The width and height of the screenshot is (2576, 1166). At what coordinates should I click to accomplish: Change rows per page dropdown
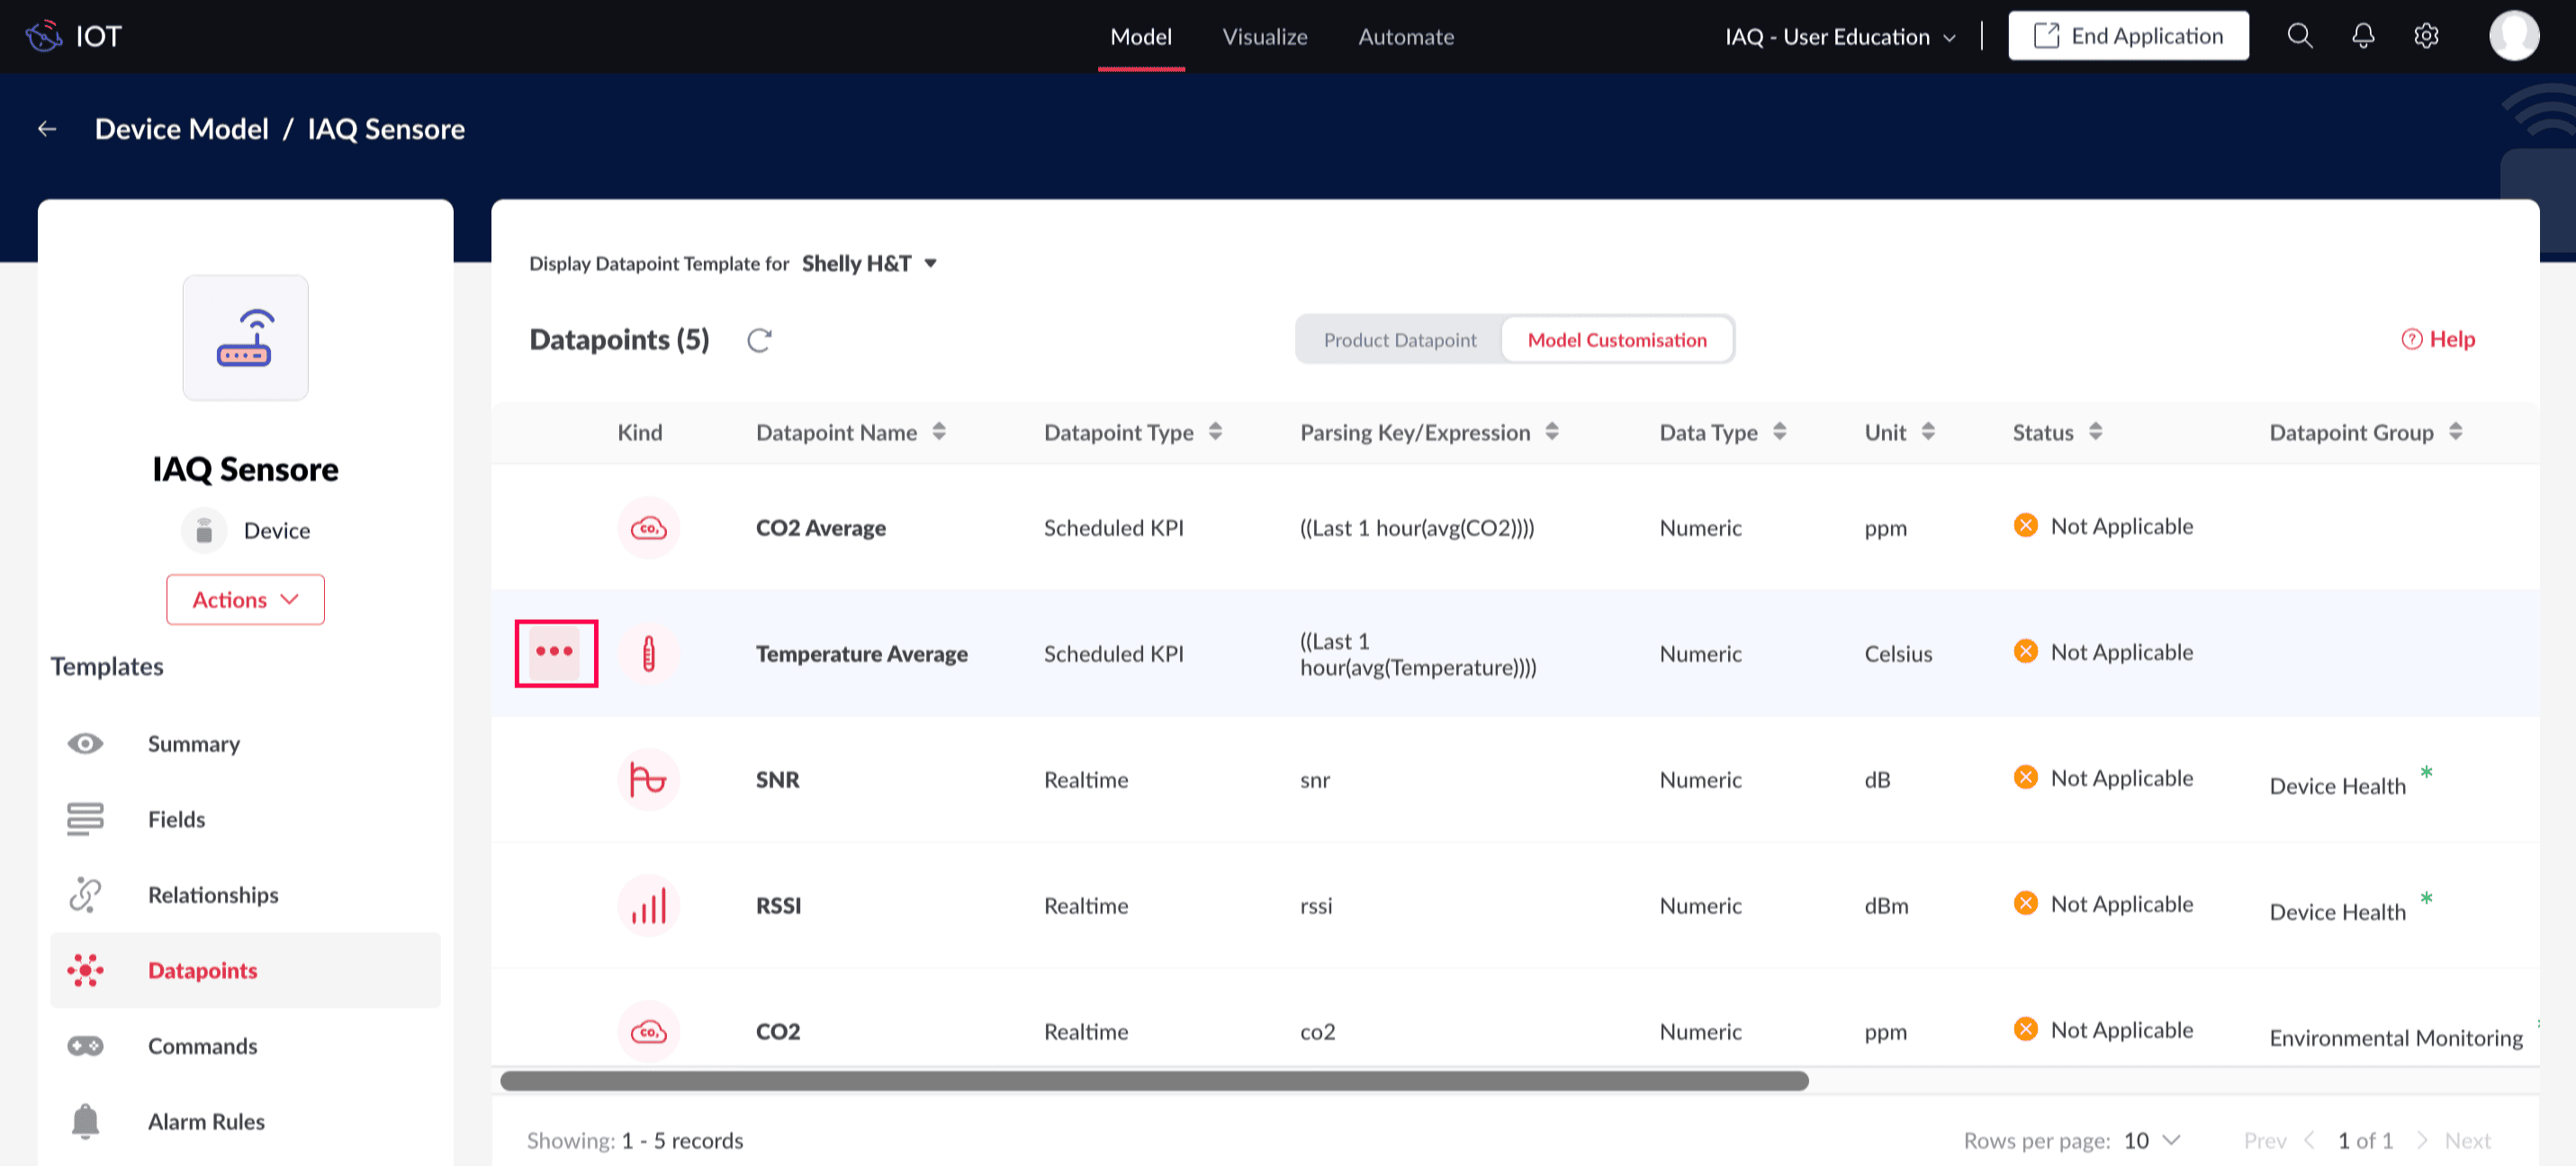tap(2151, 1140)
